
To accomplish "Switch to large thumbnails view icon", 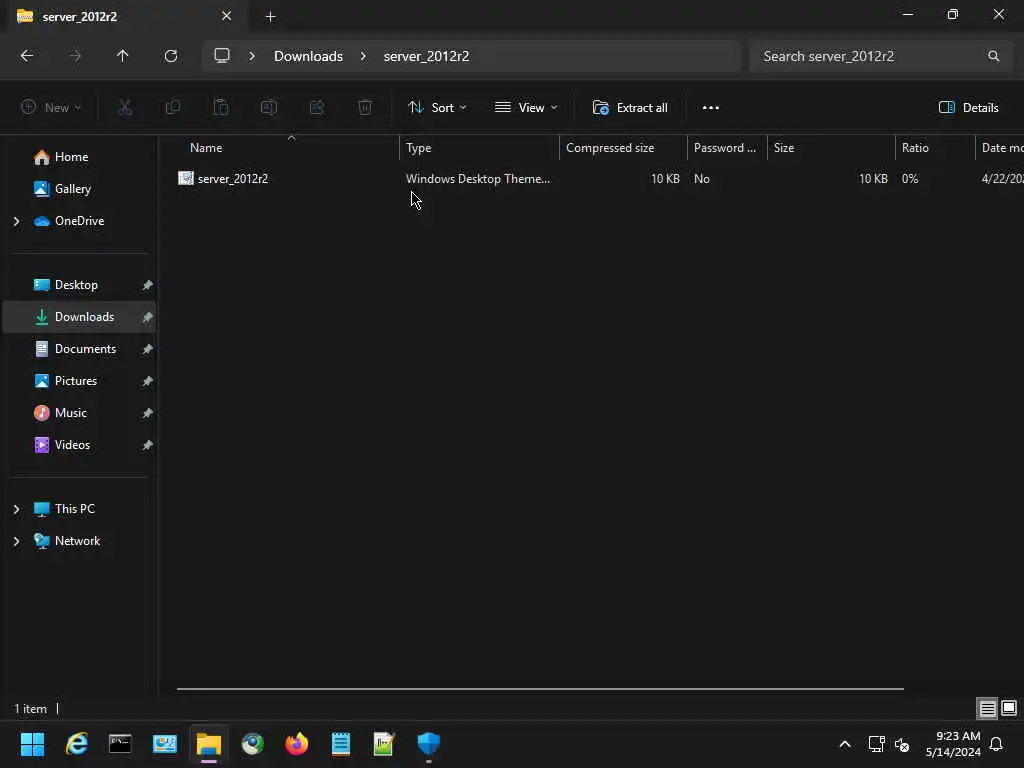I will pyautogui.click(x=1009, y=708).
